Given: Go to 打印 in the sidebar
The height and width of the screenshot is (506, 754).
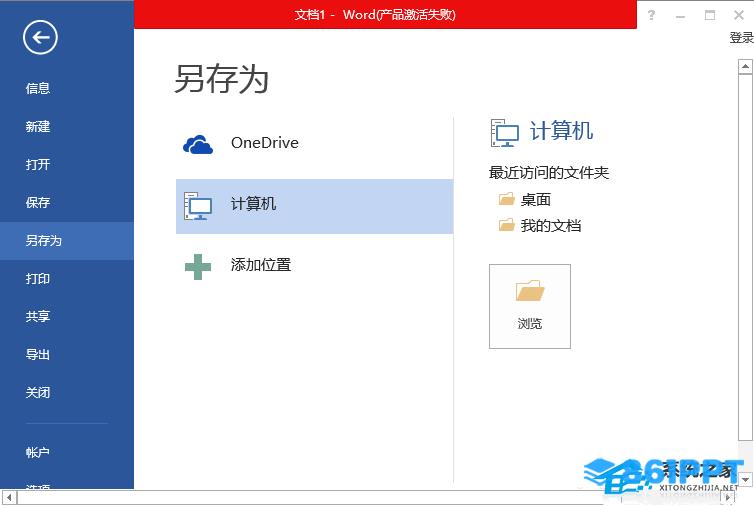Looking at the screenshot, I should (38, 278).
